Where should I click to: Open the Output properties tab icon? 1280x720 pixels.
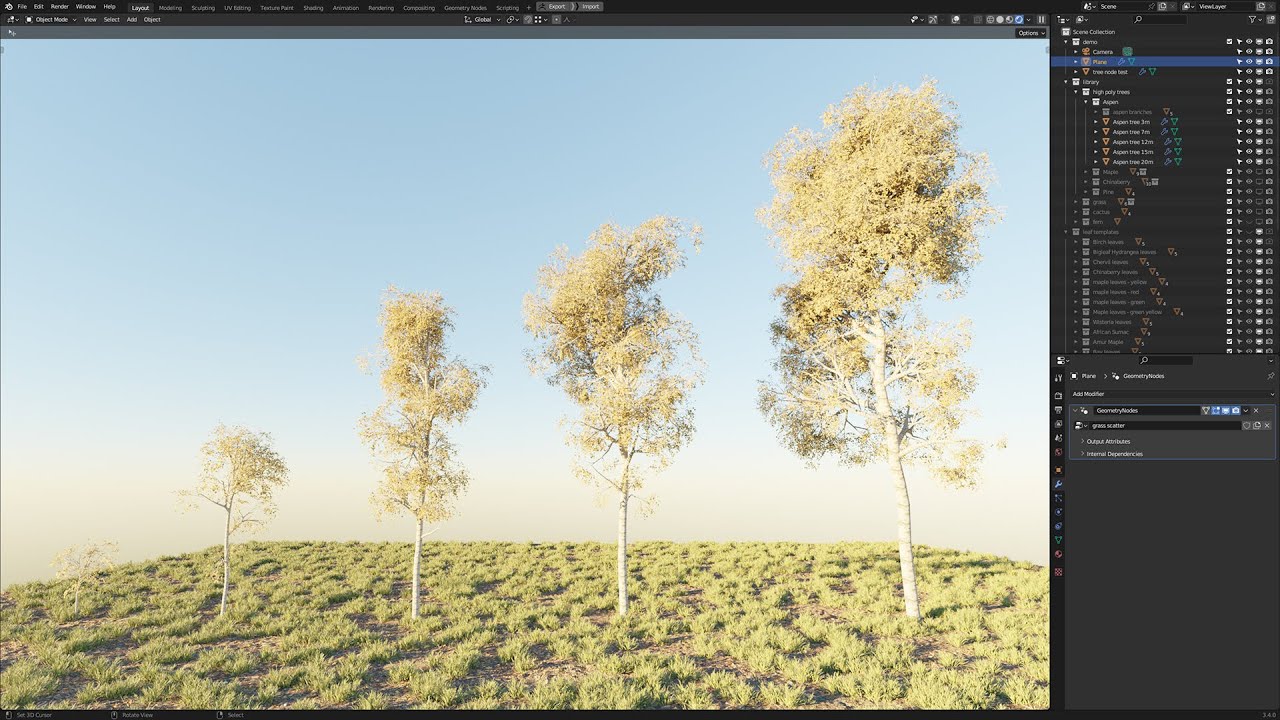[x=1058, y=410]
